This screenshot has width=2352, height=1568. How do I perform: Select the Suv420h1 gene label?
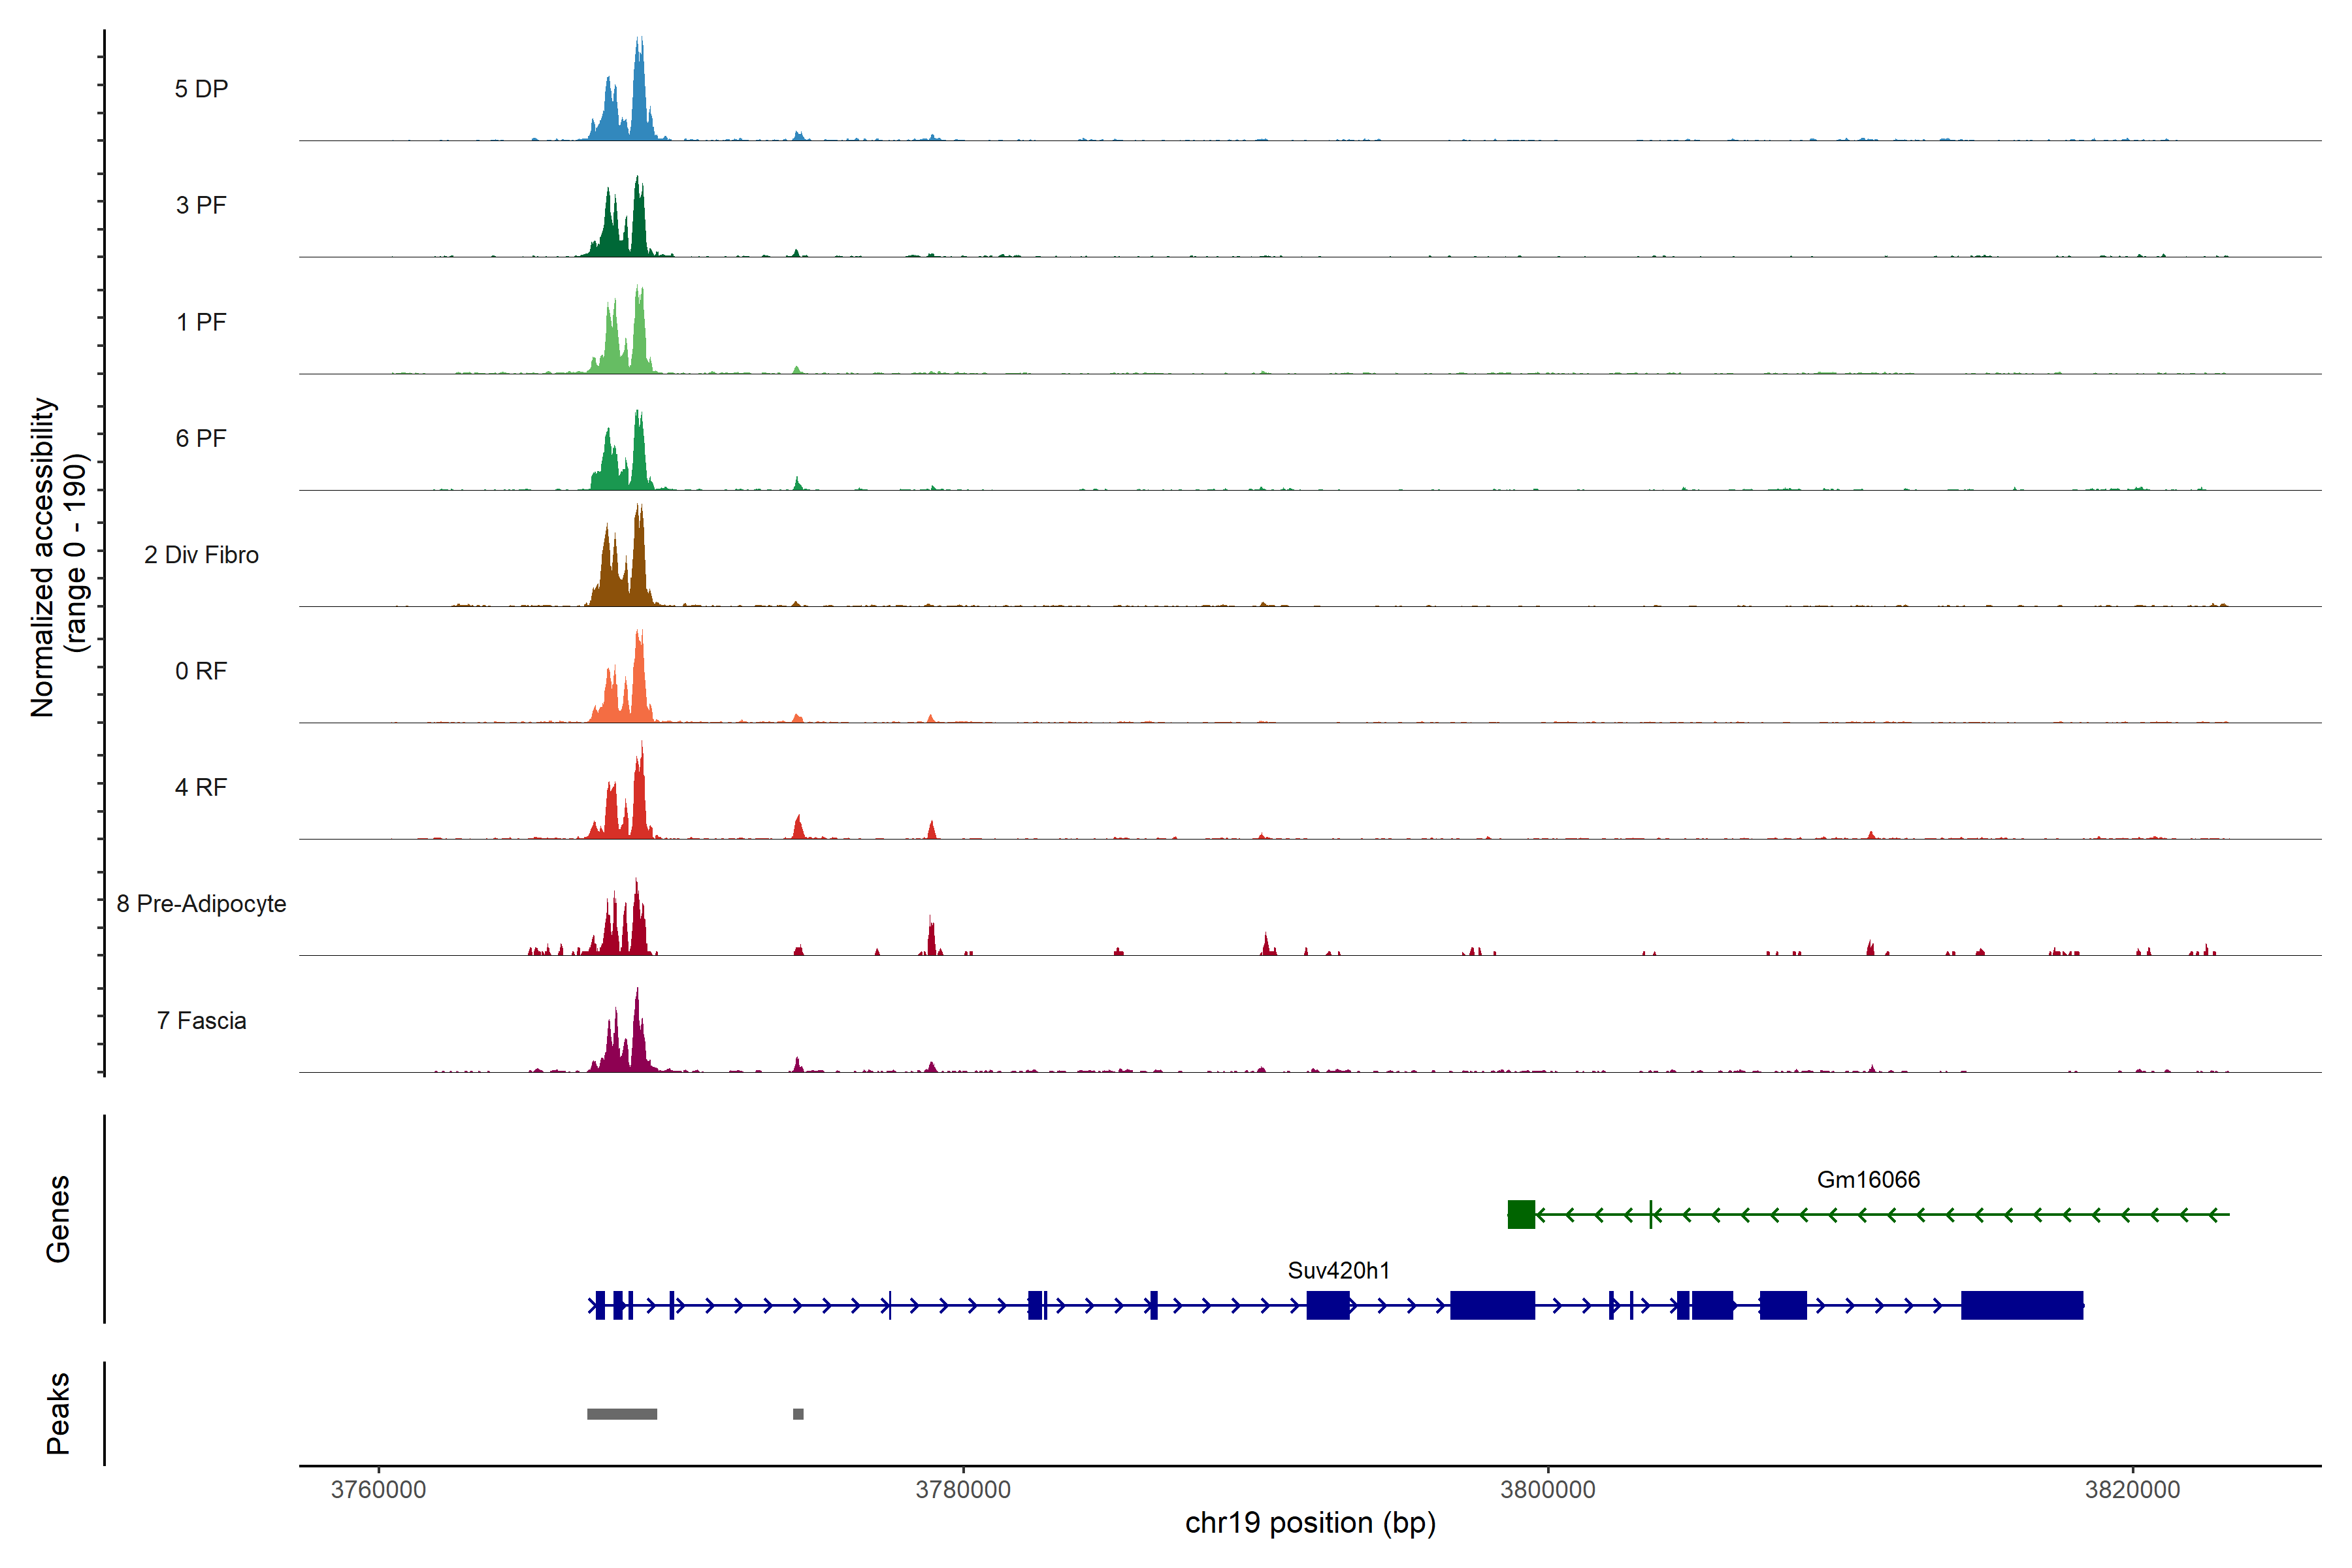1338,1270
